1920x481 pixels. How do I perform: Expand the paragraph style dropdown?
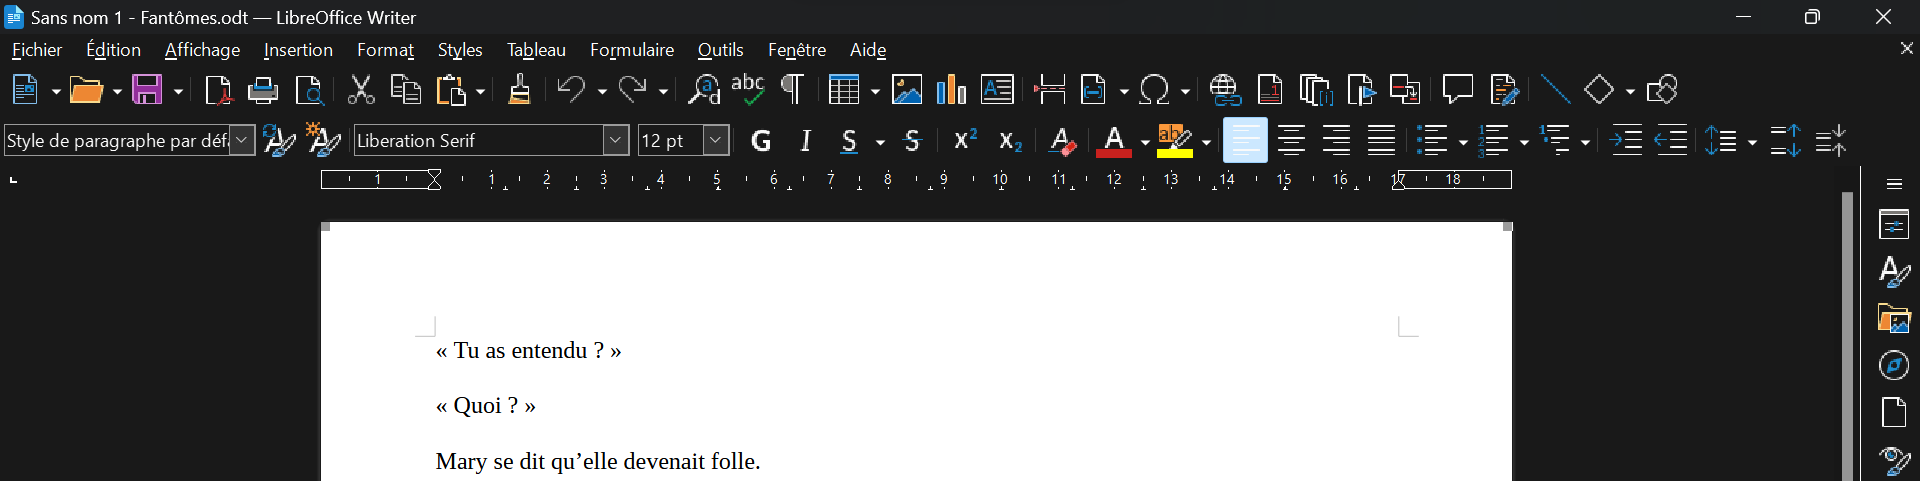[243, 141]
